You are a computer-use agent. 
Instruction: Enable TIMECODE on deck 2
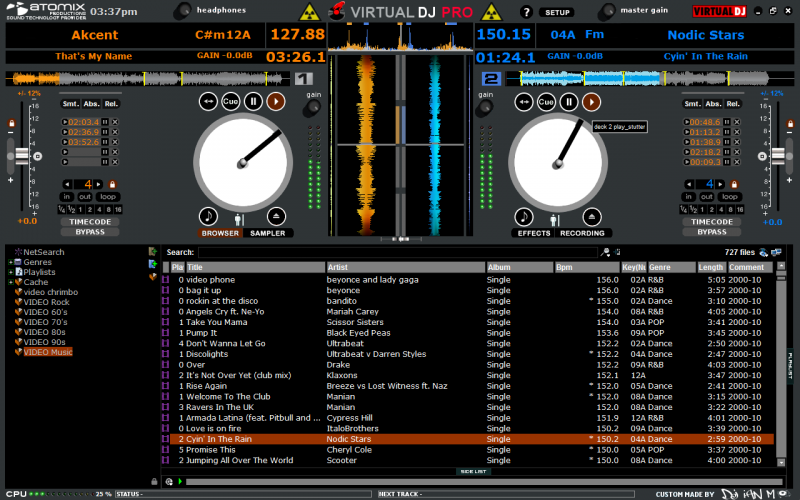[712, 222]
